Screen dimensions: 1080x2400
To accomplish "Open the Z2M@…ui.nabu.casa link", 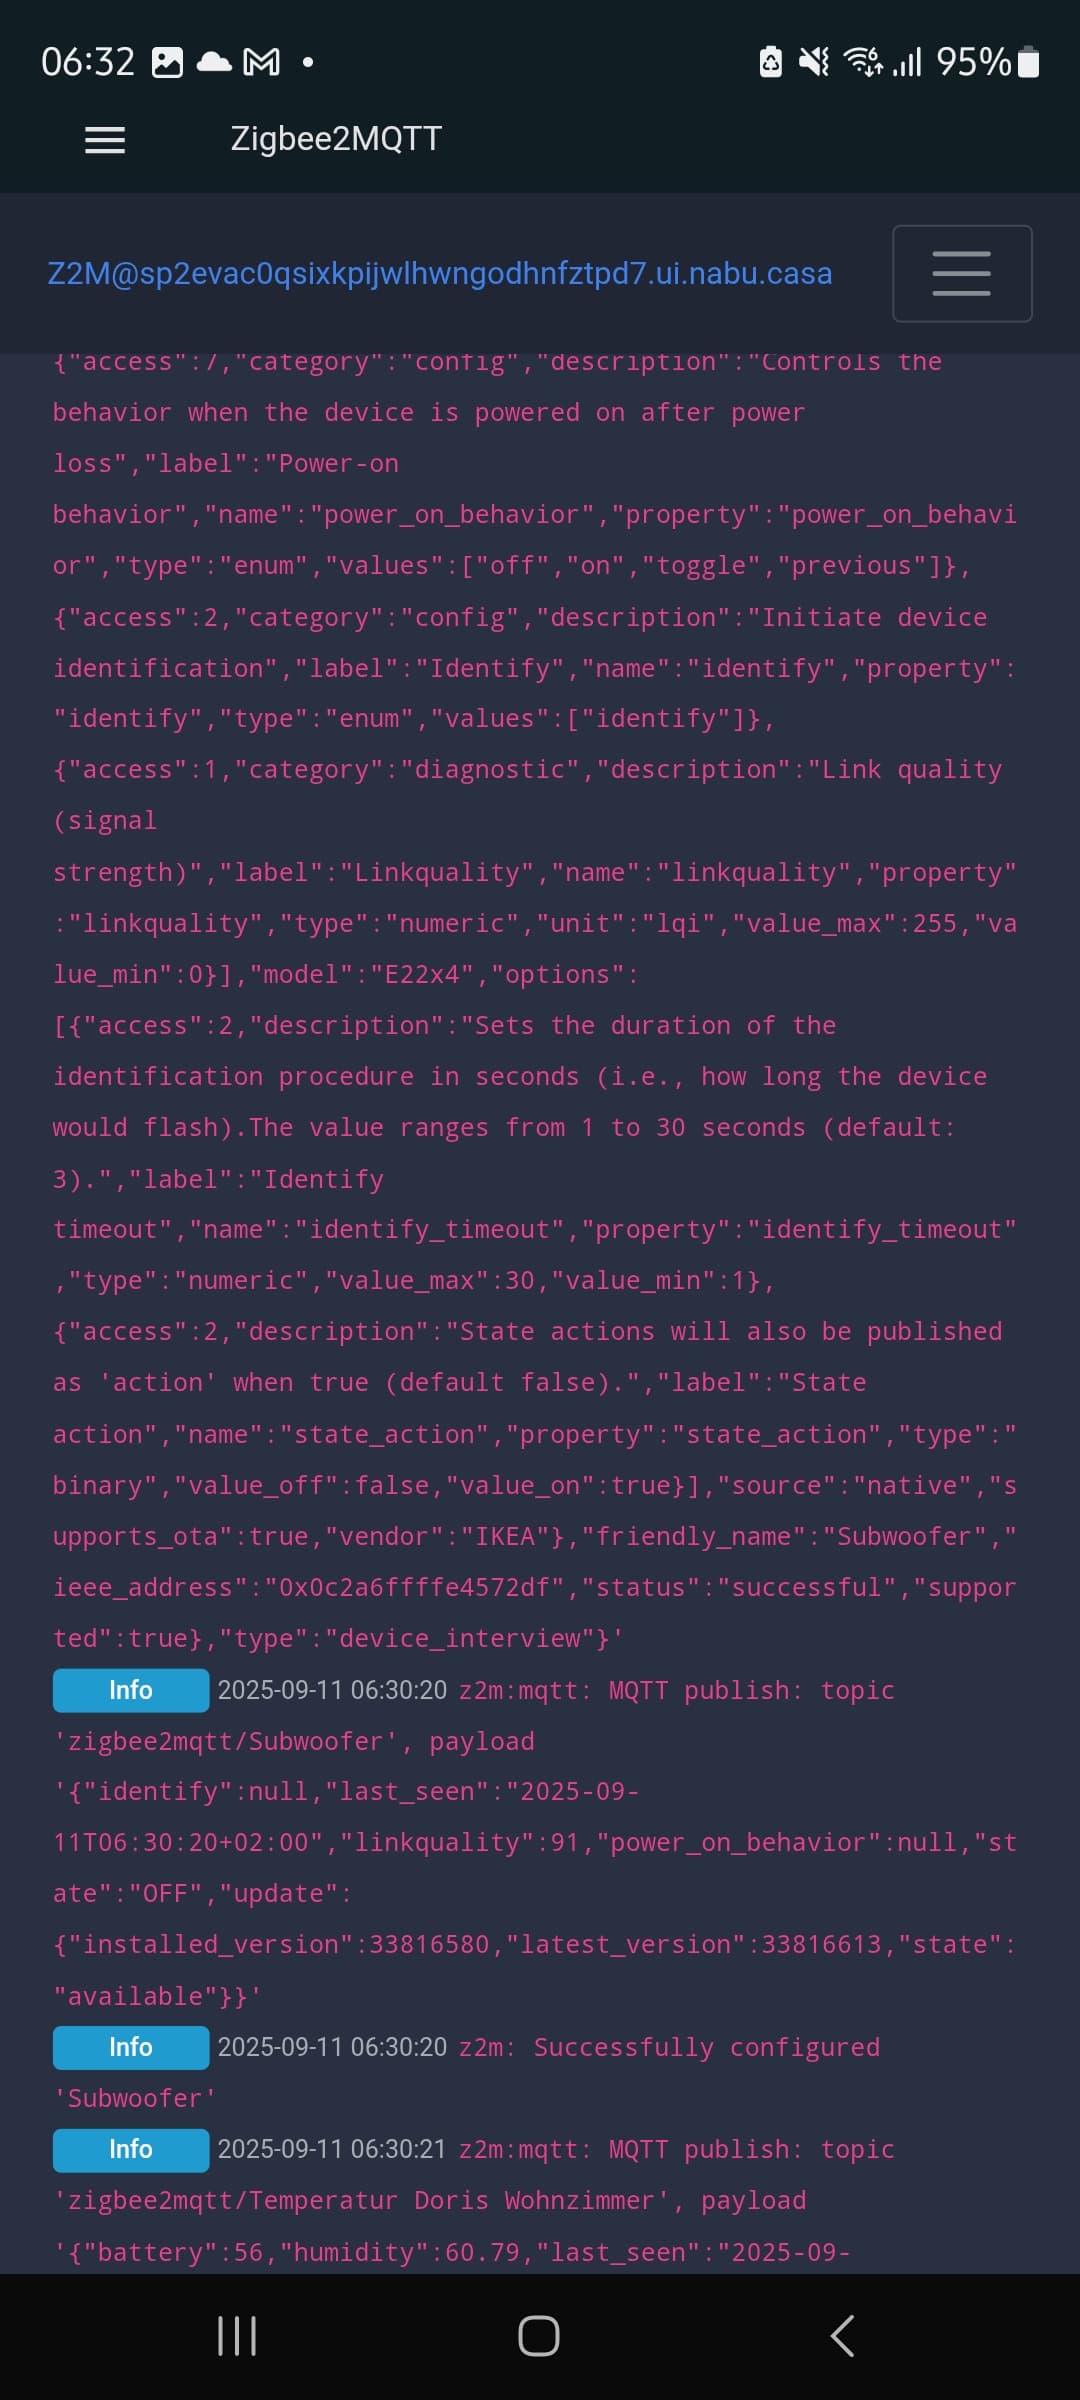I will (x=440, y=273).
